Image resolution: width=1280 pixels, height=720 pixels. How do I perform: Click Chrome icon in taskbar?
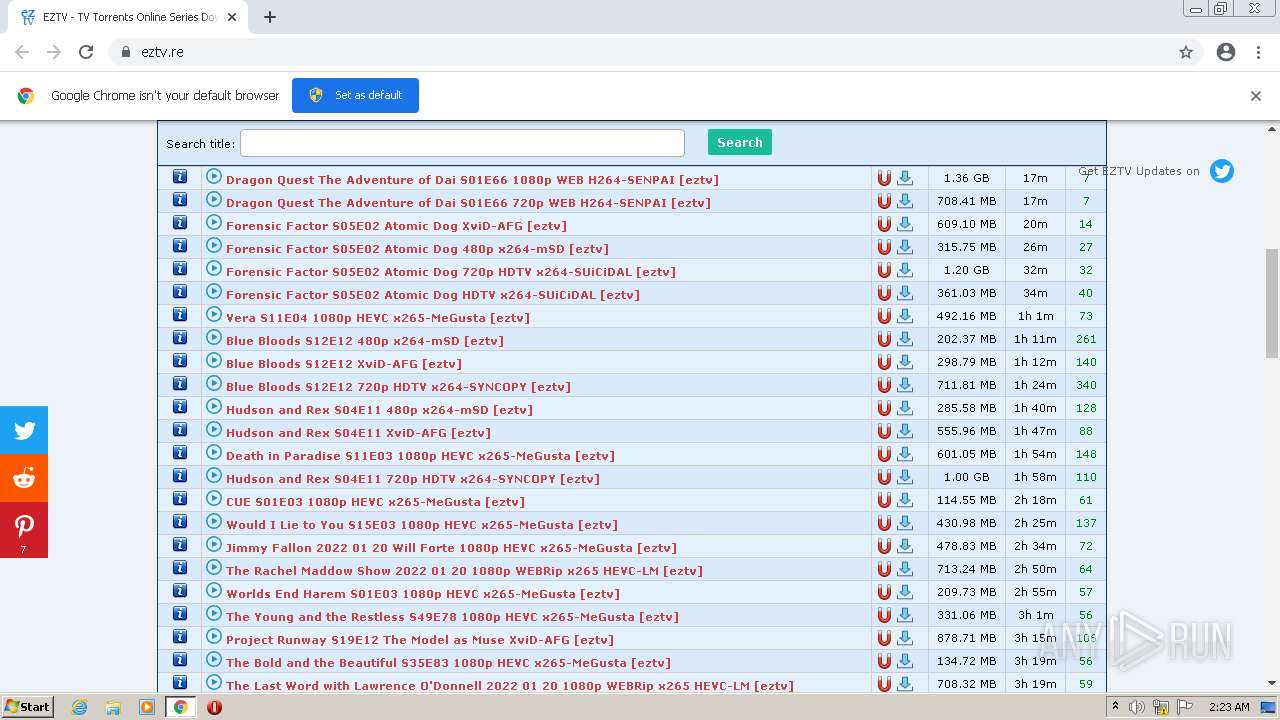coord(181,707)
